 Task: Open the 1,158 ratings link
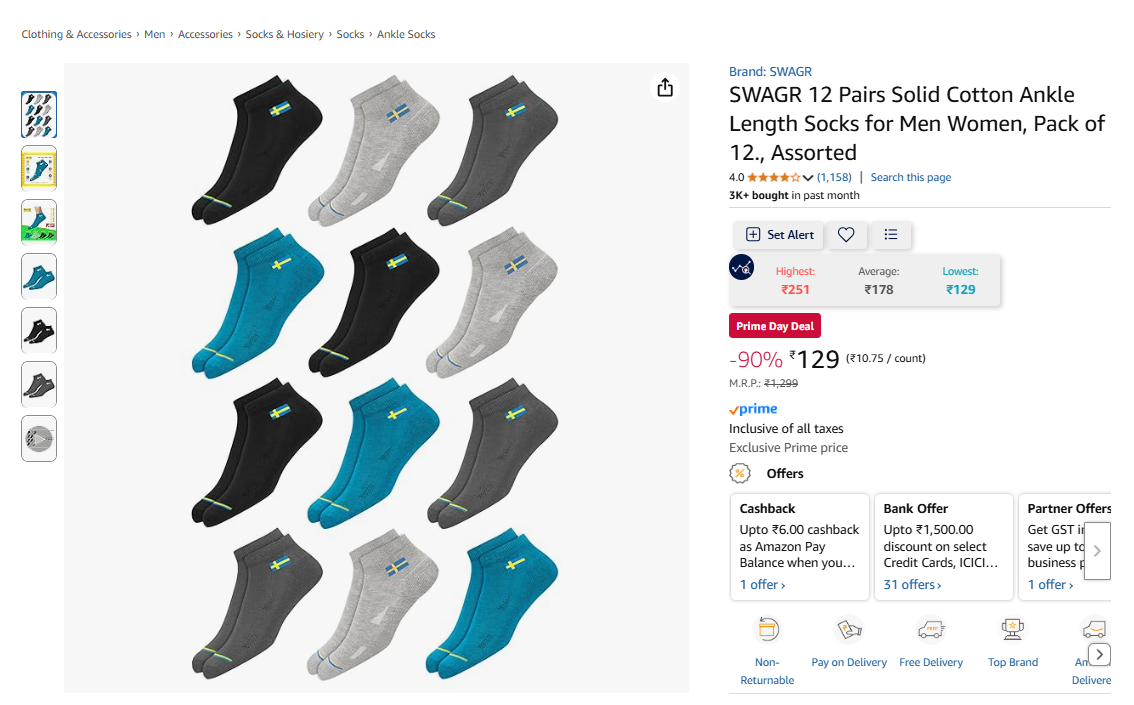(834, 178)
